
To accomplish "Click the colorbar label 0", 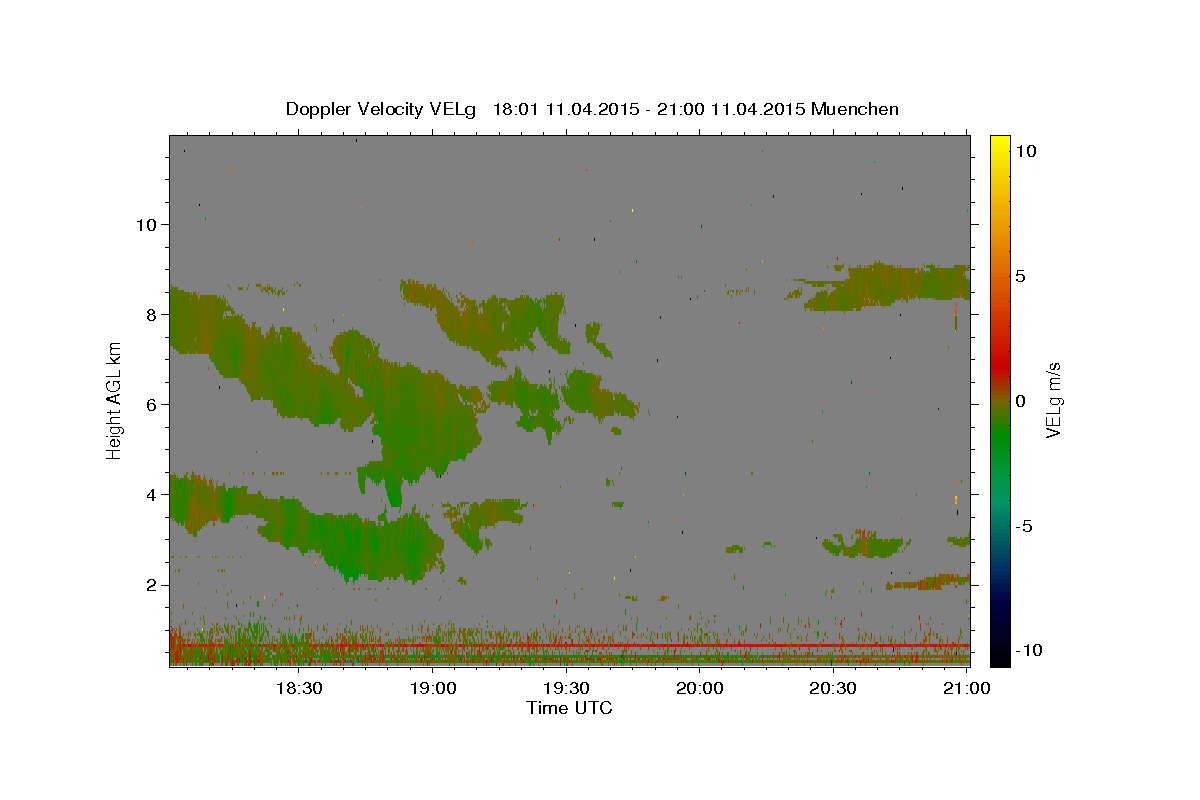I will [x=1021, y=401].
